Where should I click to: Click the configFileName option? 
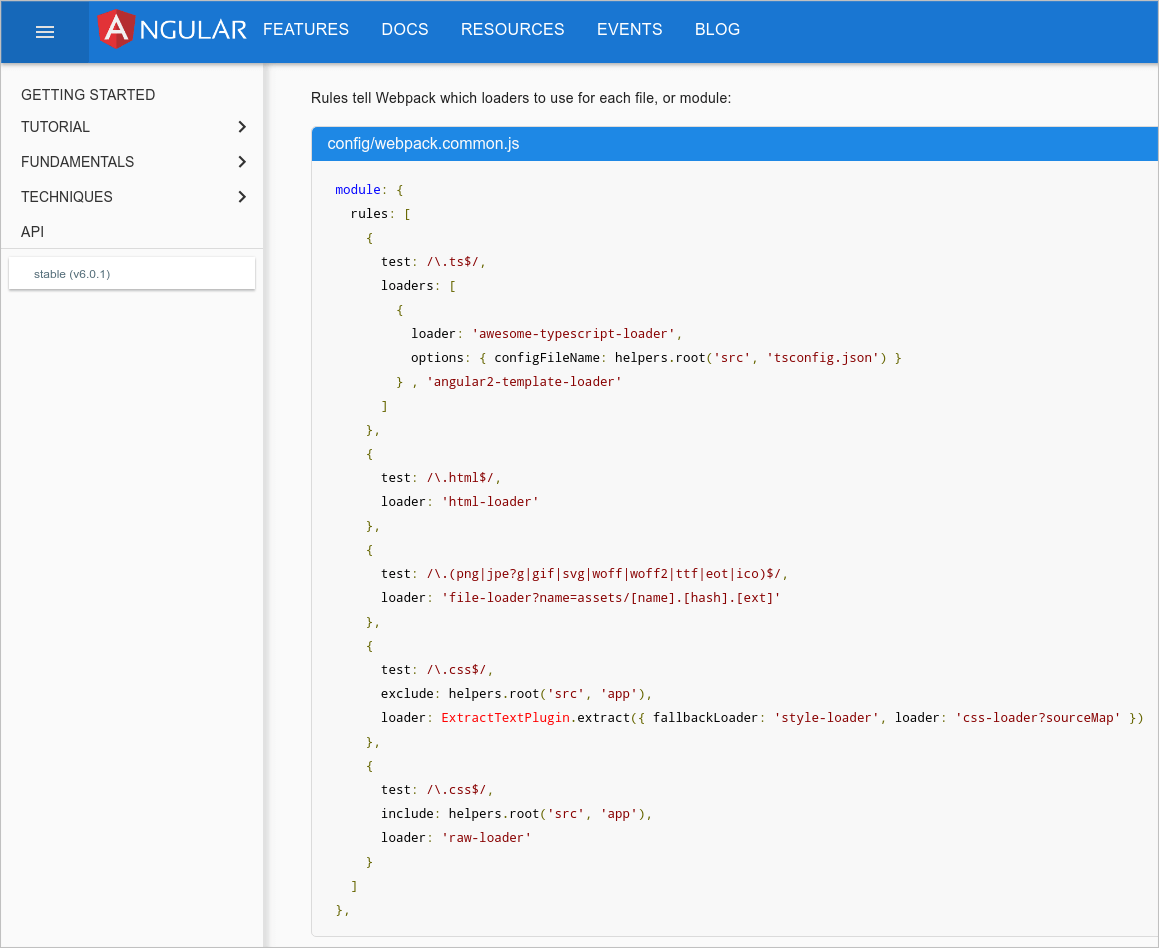(547, 358)
